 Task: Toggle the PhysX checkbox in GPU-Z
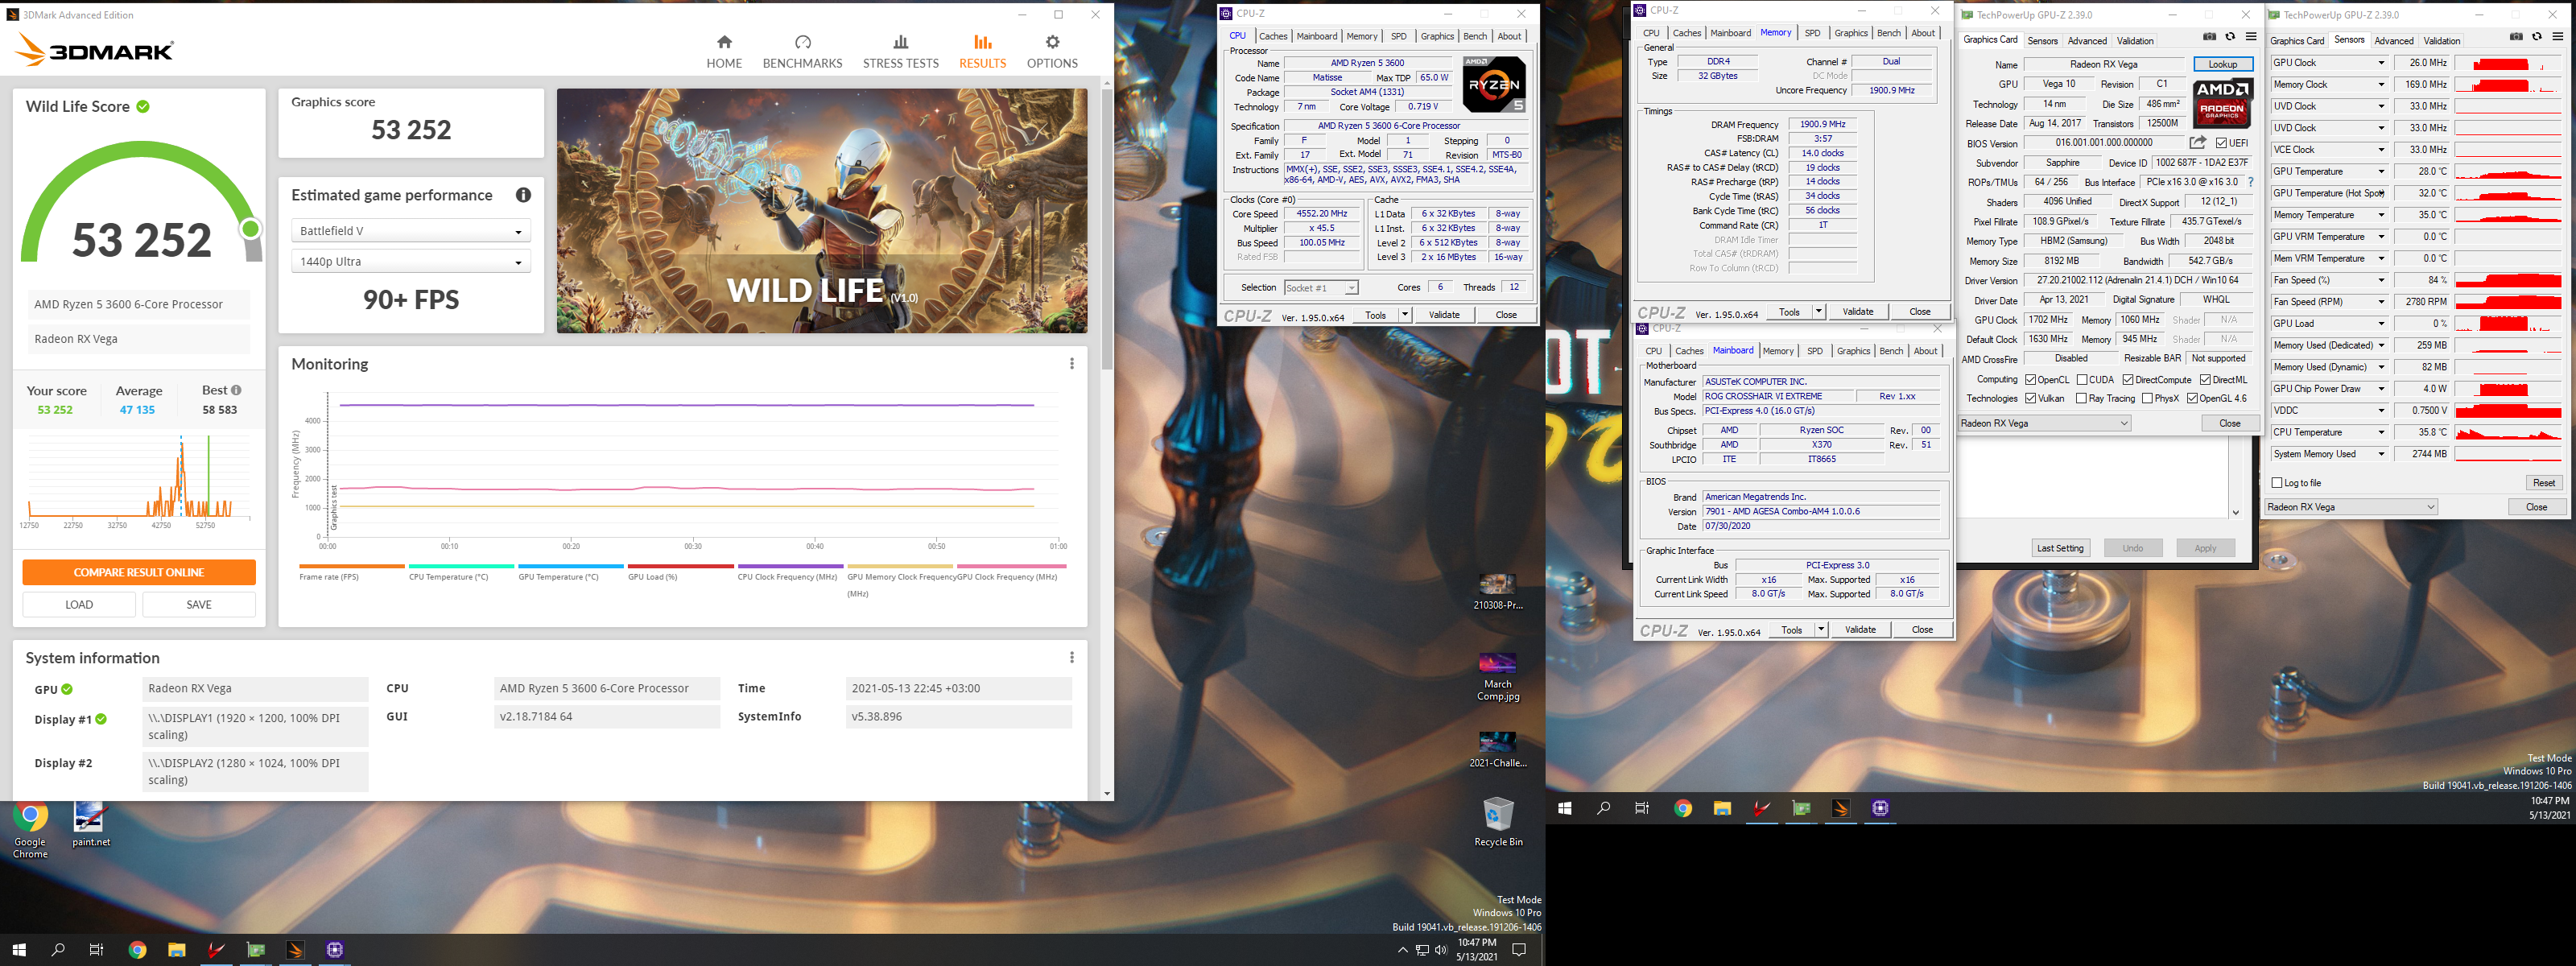click(2147, 398)
